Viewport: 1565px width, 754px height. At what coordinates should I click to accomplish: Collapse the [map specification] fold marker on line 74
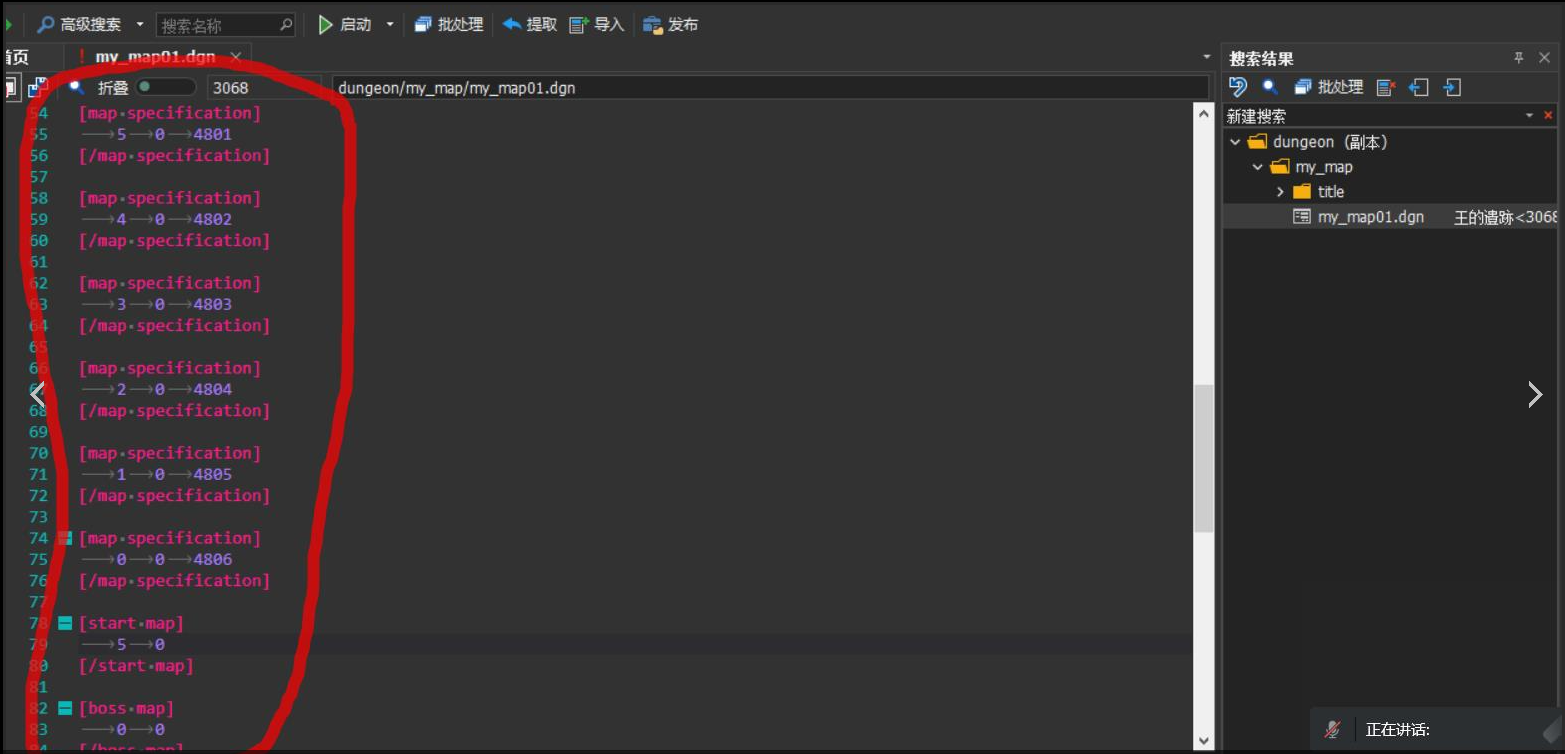[65, 538]
